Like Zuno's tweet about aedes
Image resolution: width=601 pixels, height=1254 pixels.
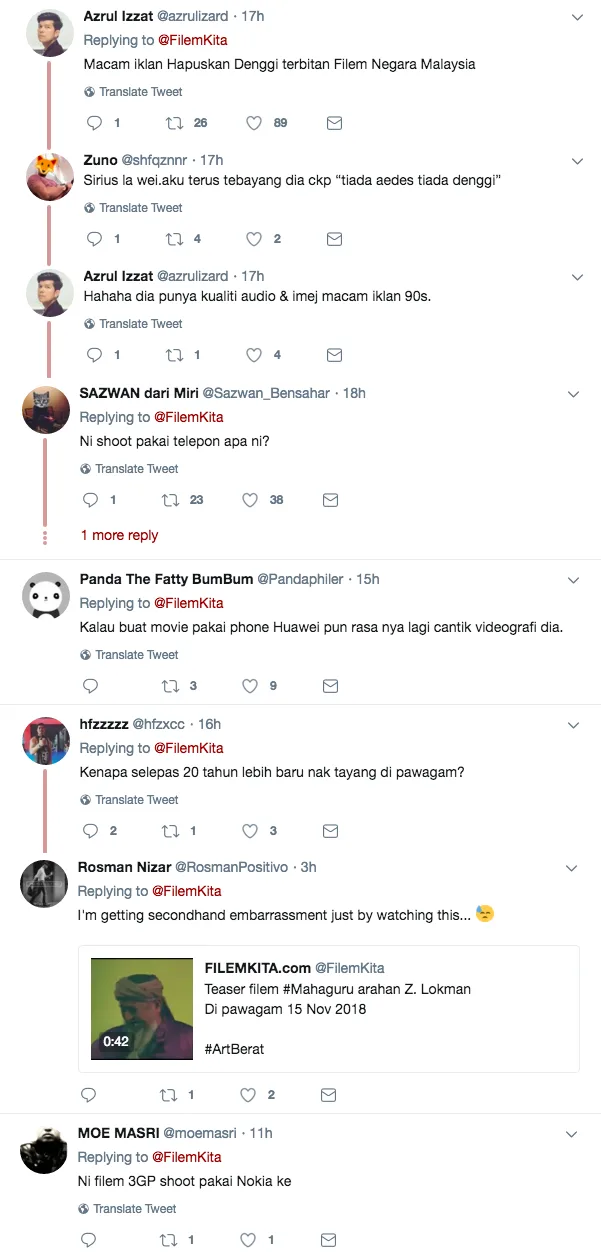254,239
